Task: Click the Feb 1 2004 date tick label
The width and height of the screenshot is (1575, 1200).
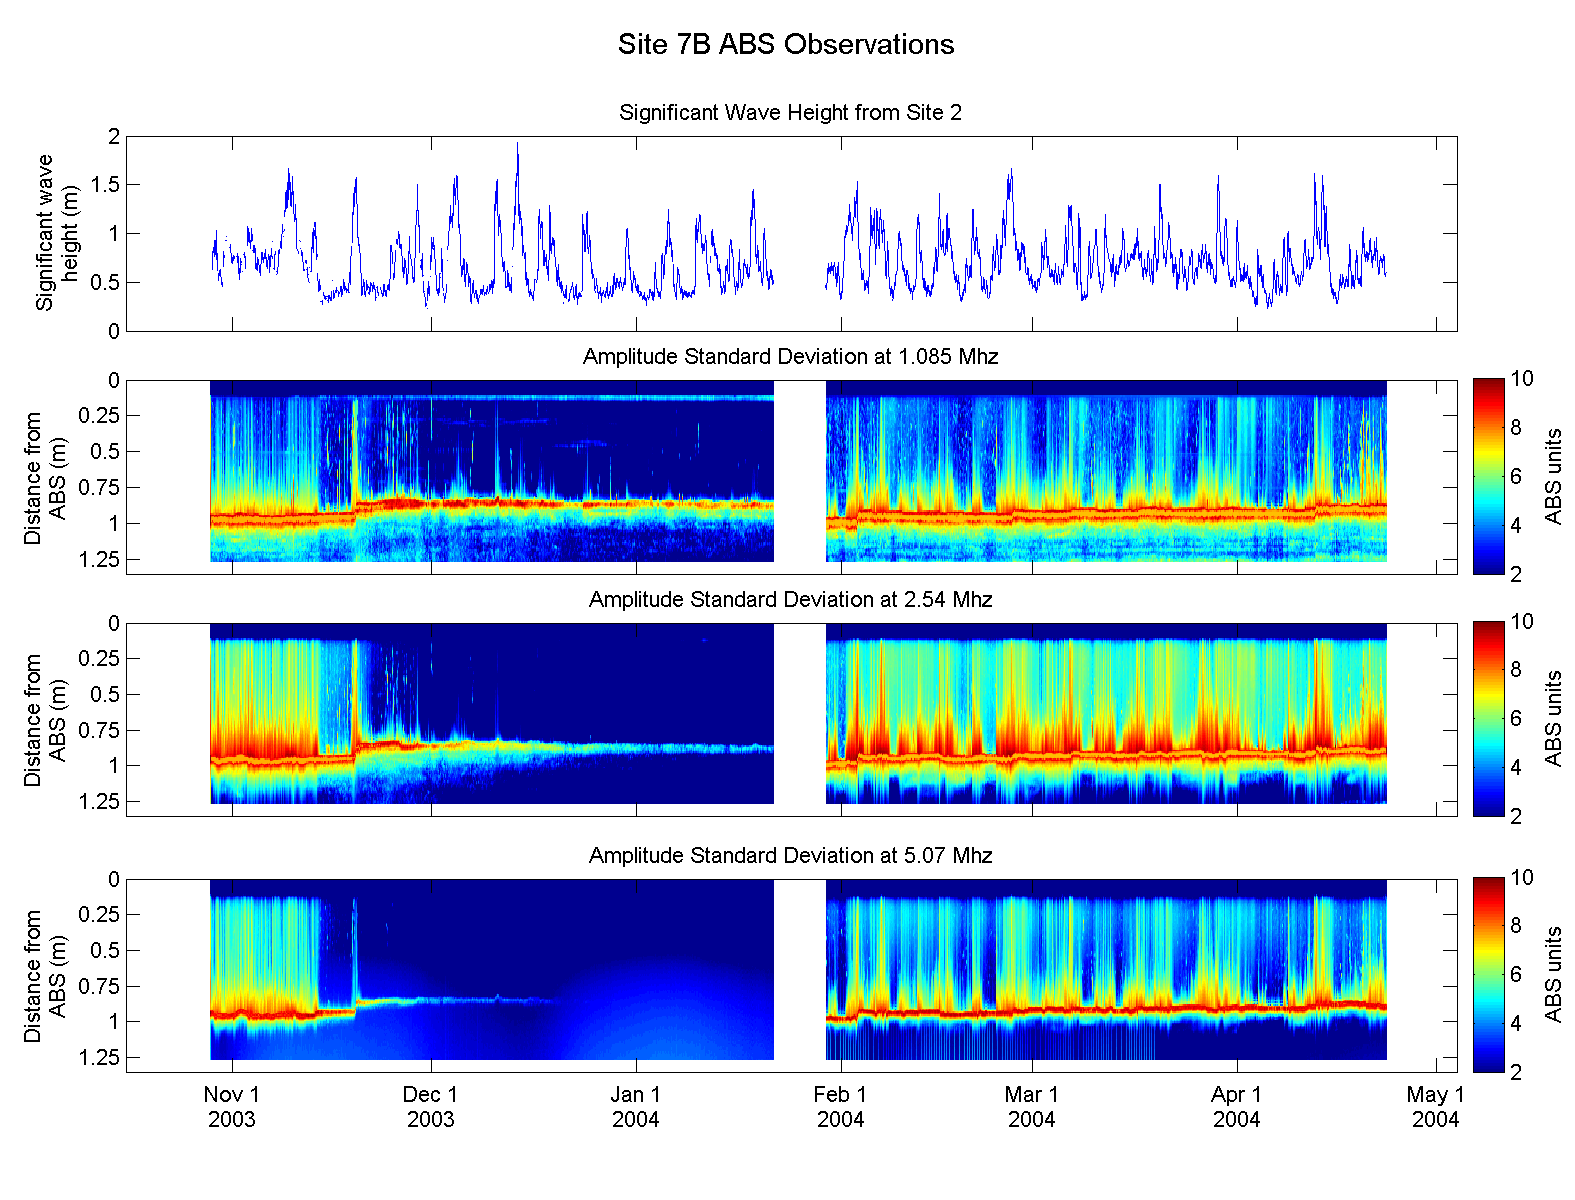Action: pyautogui.click(x=840, y=1107)
